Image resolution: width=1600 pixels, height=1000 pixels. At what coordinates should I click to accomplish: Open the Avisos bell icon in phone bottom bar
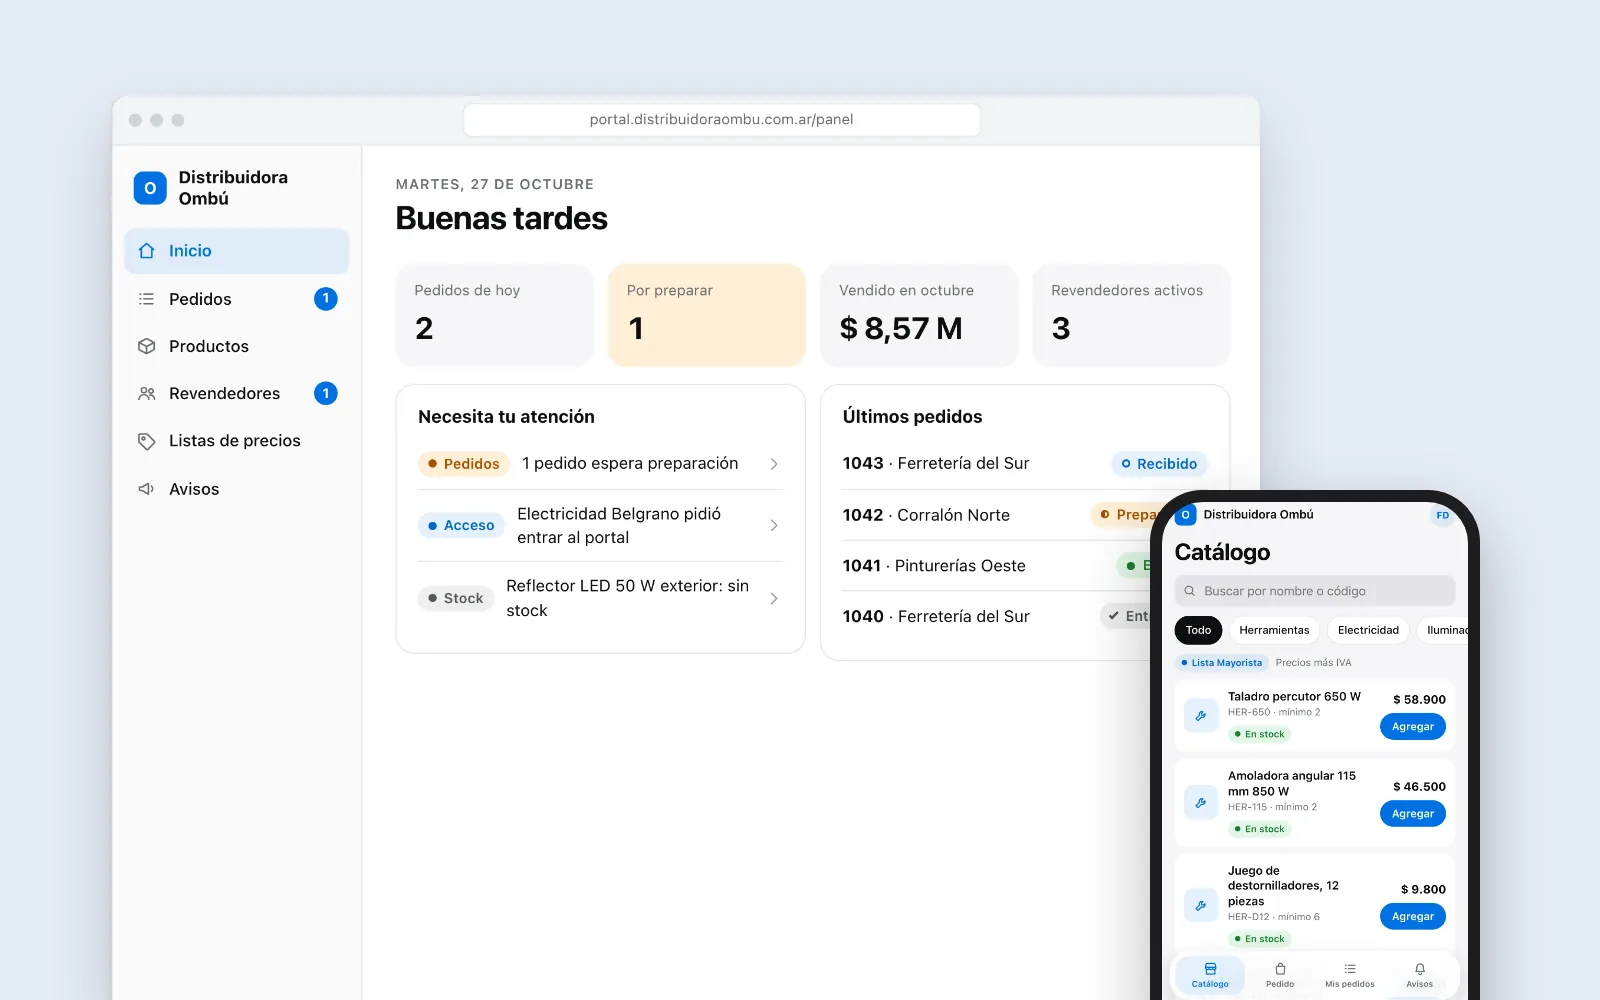(1420, 969)
